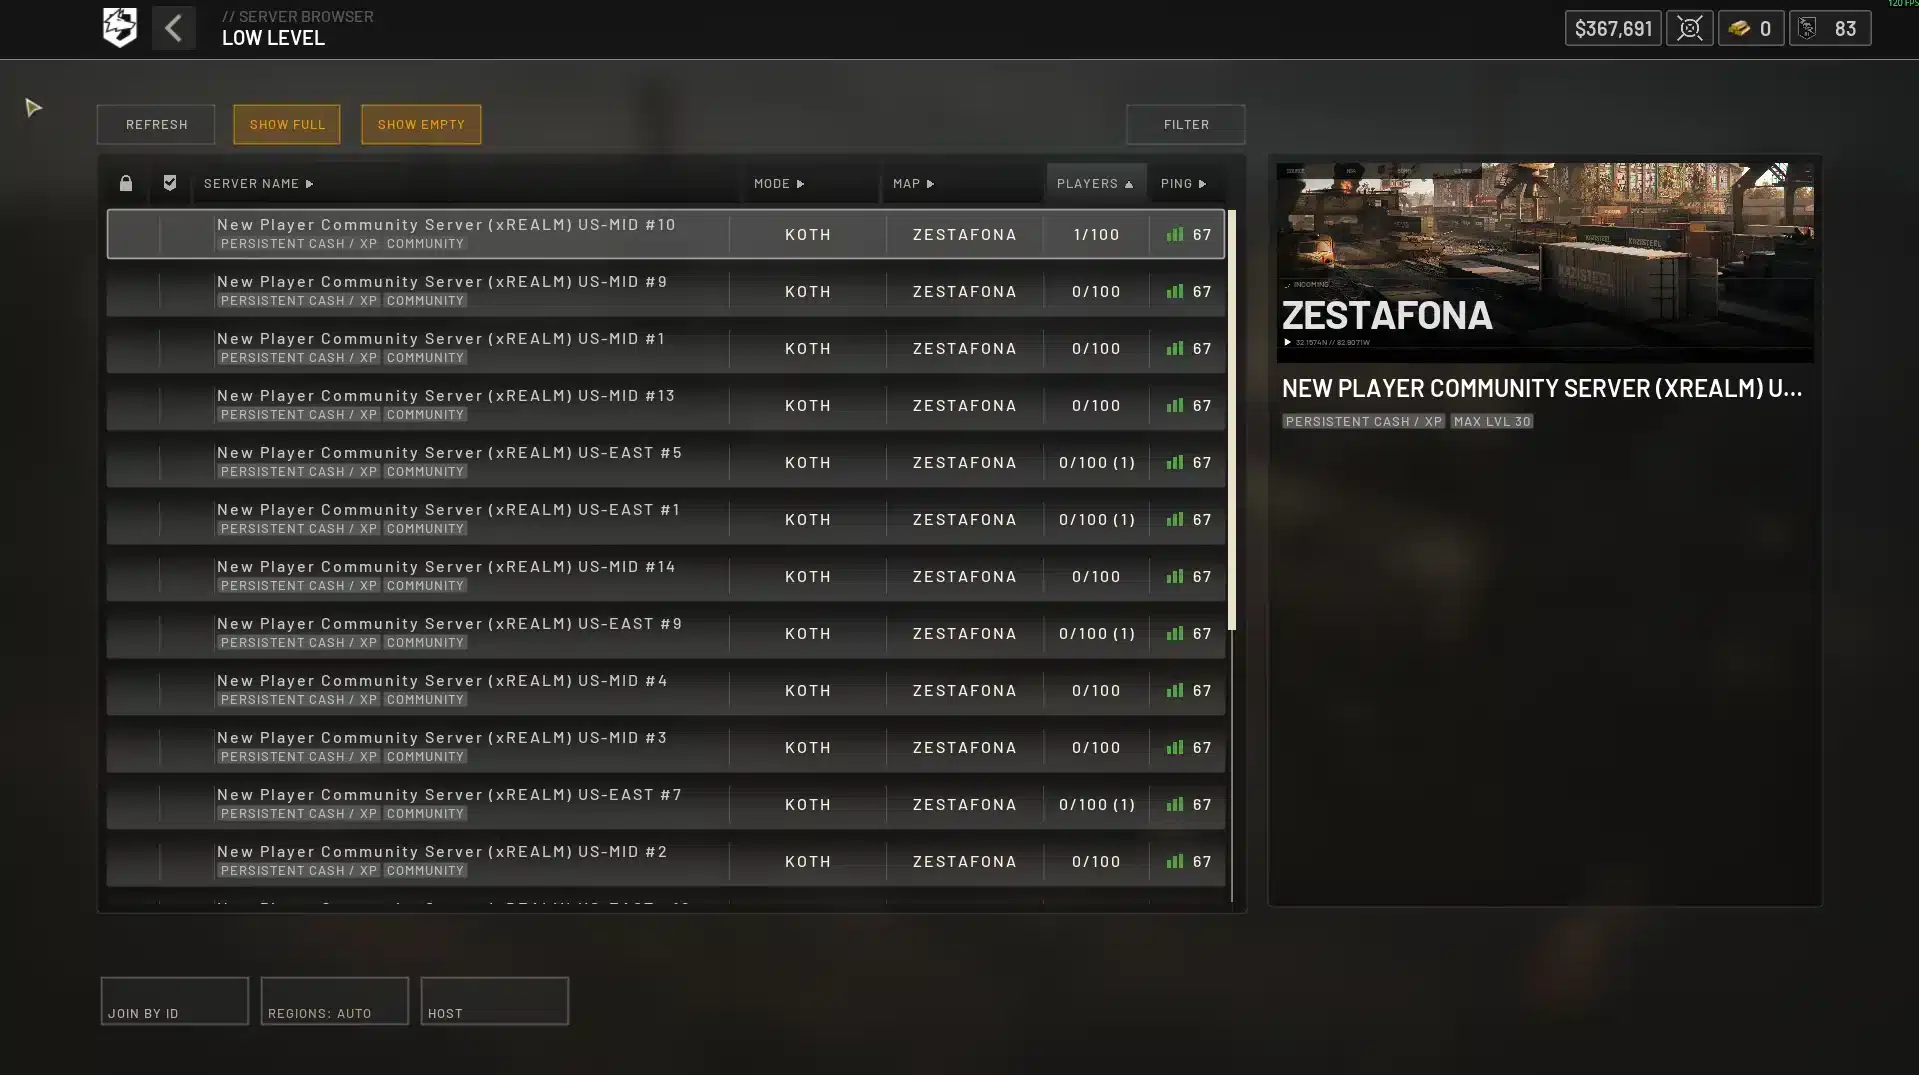
Task: Sort servers by Ping column
Action: coord(1183,183)
